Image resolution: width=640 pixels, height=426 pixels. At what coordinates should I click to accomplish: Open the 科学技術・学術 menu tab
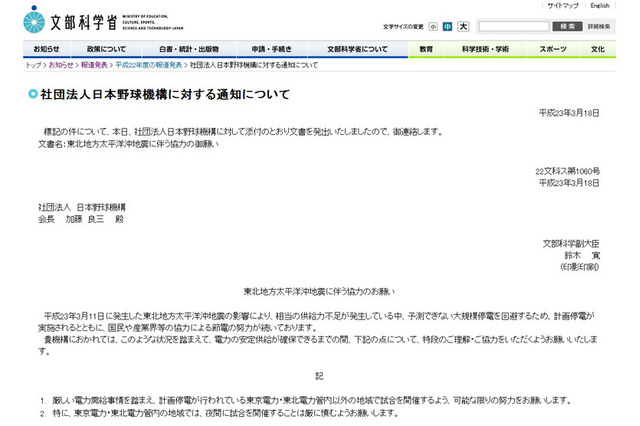[485, 49]
